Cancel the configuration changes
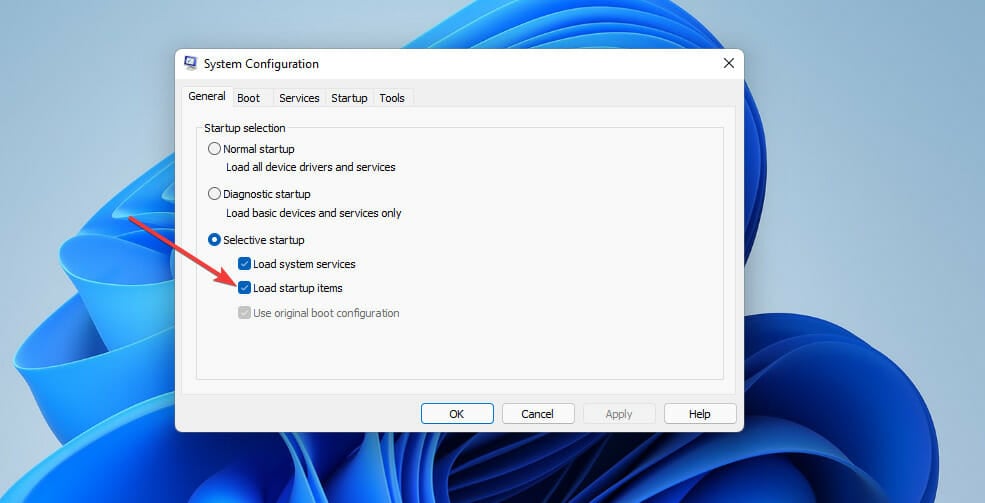 tap(538, 414)
